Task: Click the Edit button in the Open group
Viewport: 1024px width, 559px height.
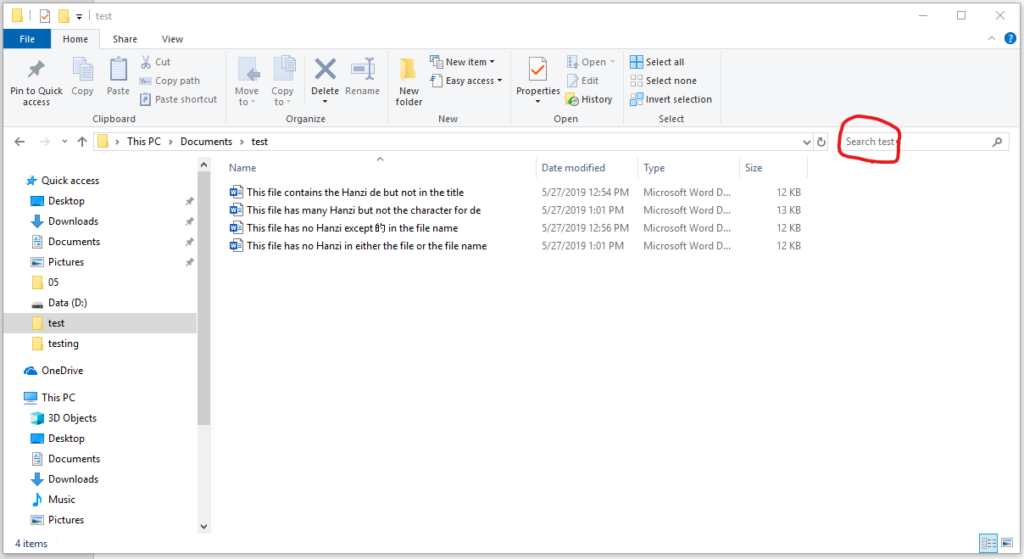Action: pos(583,80)
